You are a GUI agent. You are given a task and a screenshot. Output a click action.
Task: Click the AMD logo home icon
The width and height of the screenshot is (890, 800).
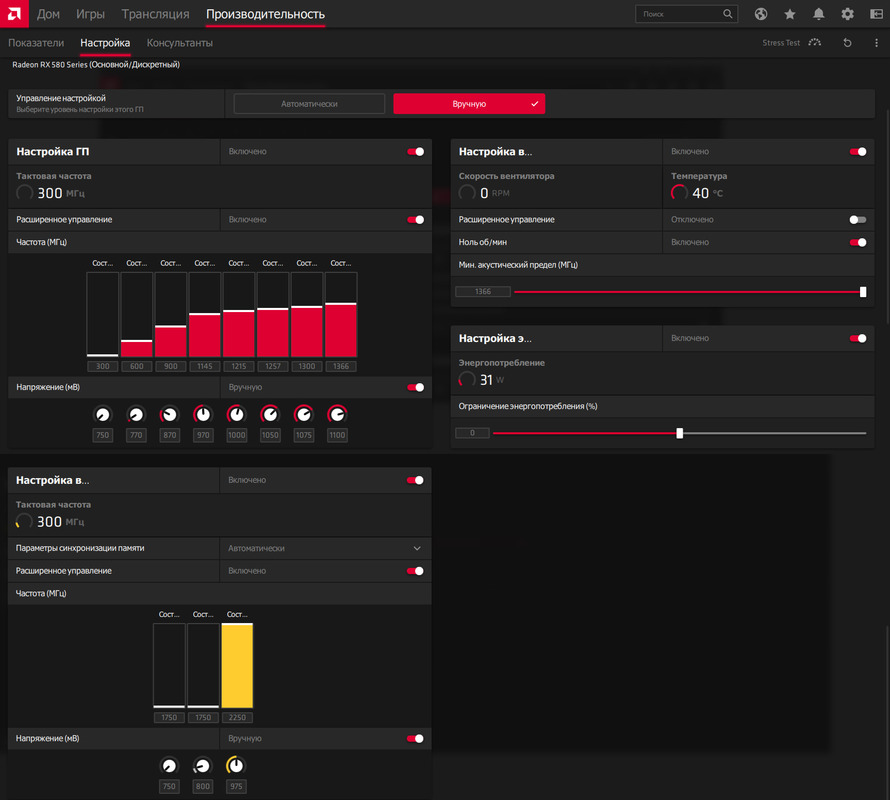[x=14, y=14]
